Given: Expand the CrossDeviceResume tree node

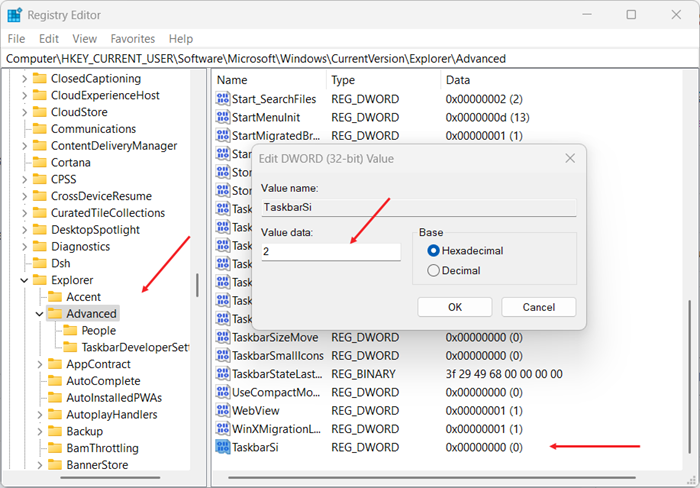Looking at the screenshot, I should coord(25,196).
